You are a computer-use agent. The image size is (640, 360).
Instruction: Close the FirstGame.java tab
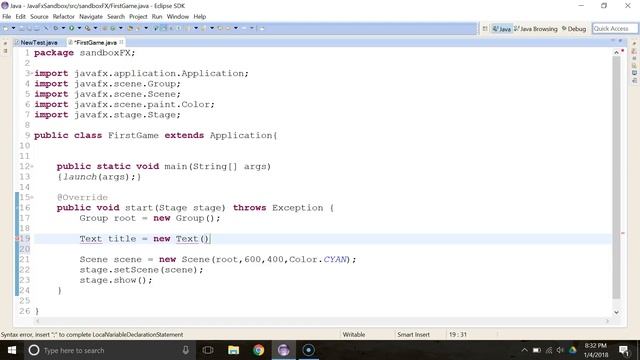tap(121, 42)
